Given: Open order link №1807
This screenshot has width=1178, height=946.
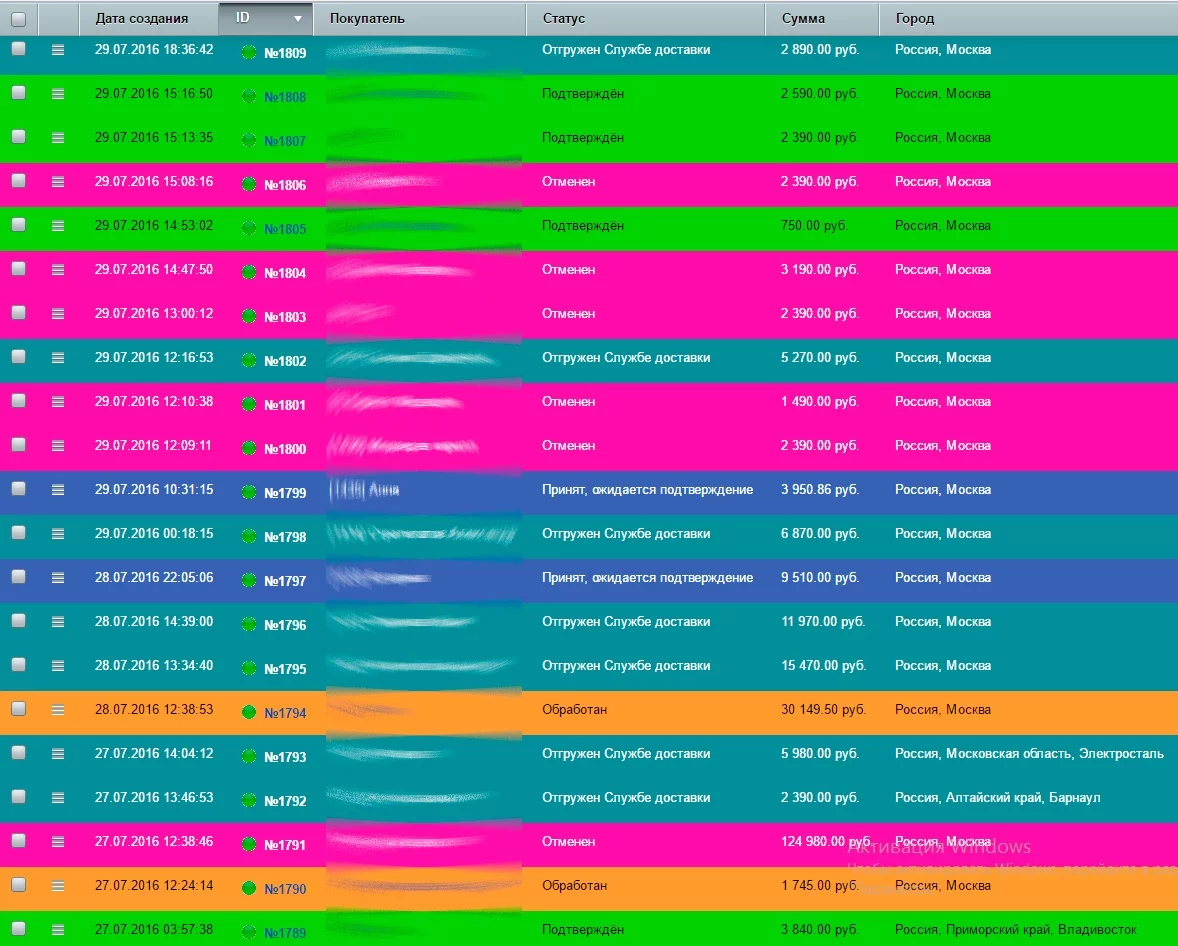Looking at the screenshot, I should (x=285, y=141).
